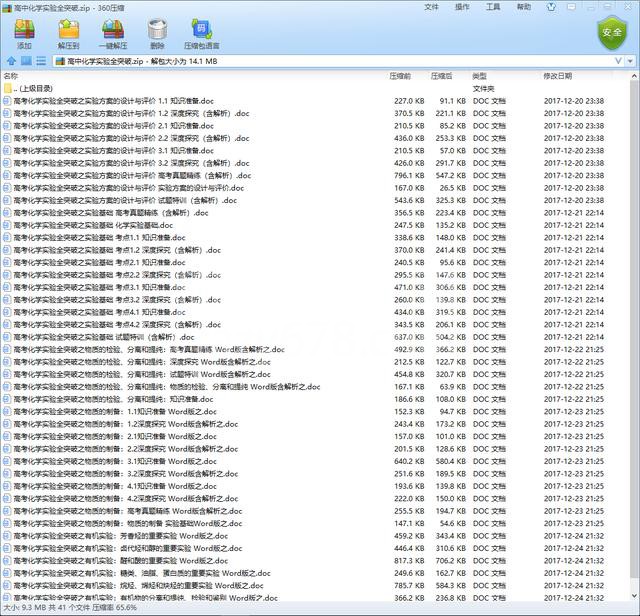Click the 解压到 (Extract to) icon

(68, 33)
